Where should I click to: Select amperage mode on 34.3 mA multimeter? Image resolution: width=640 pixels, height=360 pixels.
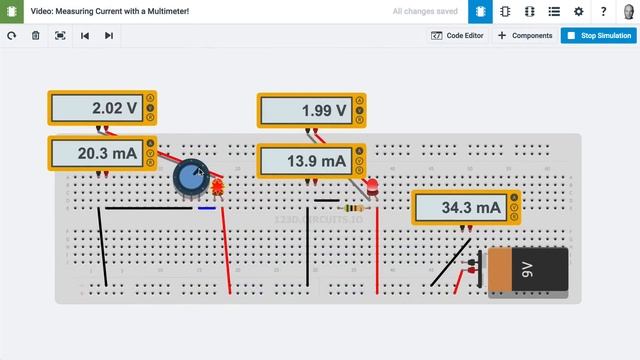(x=514, y=198)
